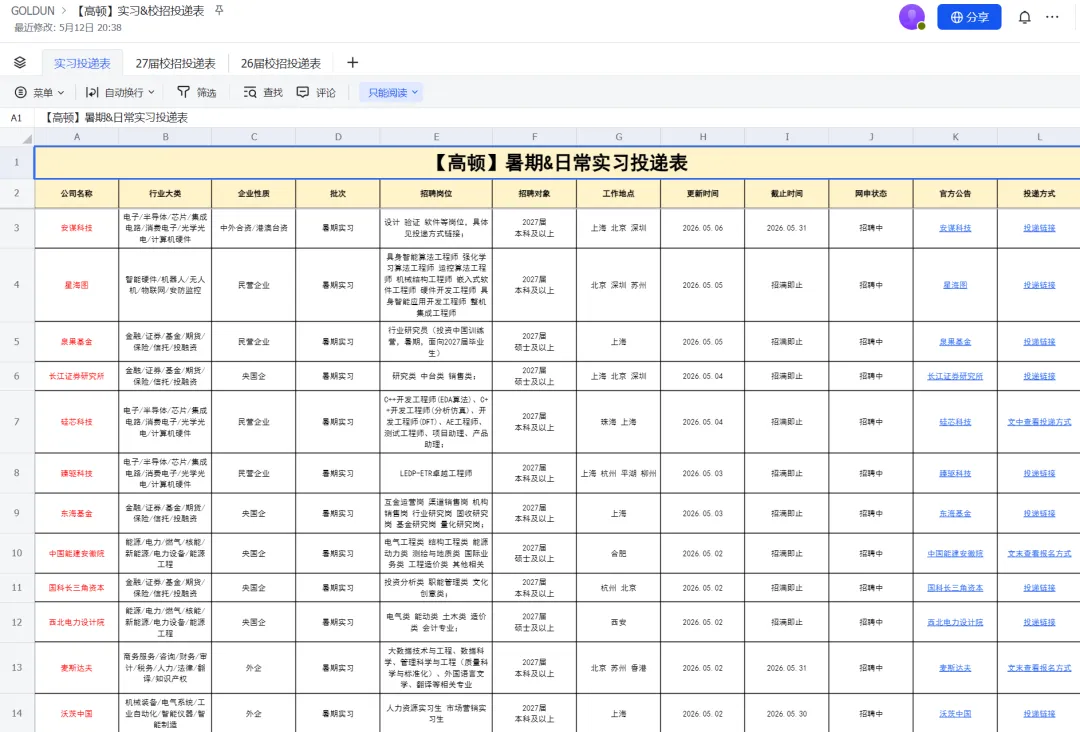The image size is (1080, 732).
Task: Open the 中国能建安徽院 文末查看报名方式 link
Action: pyautogui.click(x=1039, y=554)
